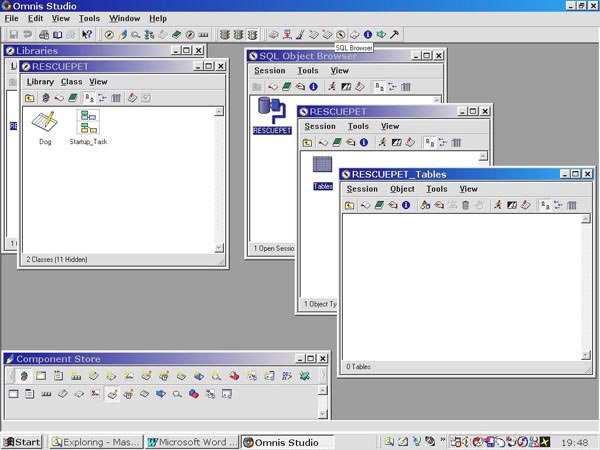Toggle details column view in RESCUEPET_Tables

pyautogui.click(x=572, y=205)
